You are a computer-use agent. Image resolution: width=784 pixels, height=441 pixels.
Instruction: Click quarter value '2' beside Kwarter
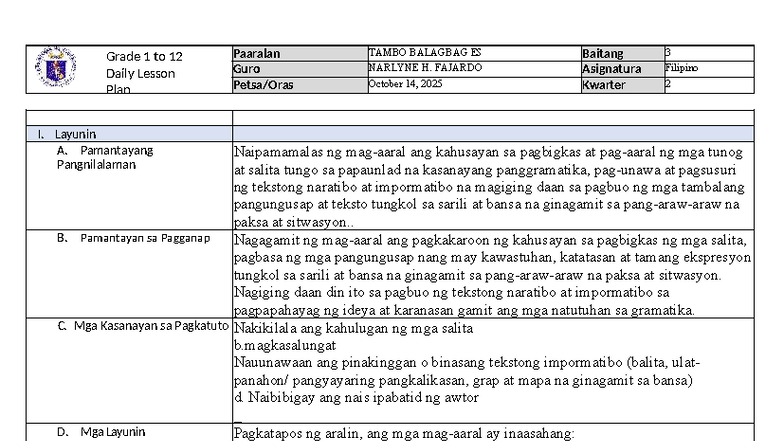tap(668, 84)
